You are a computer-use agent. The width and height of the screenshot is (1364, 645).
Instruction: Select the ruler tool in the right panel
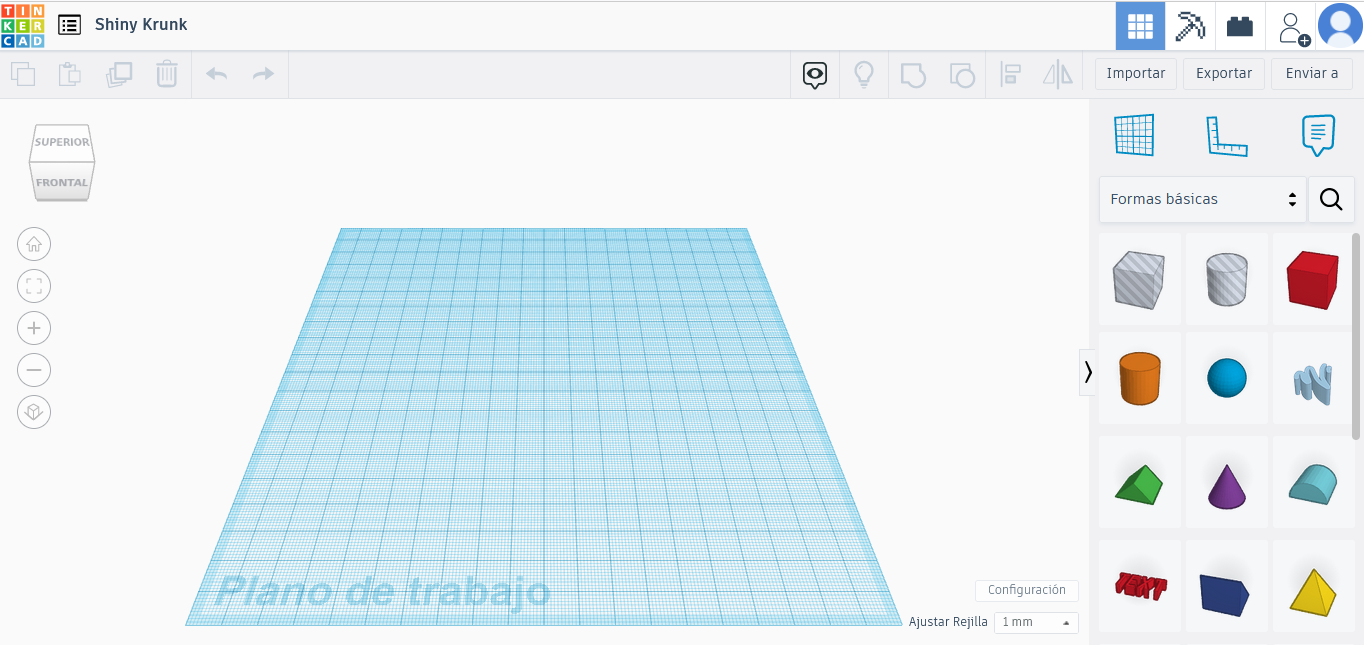(x=1227, y=135)
